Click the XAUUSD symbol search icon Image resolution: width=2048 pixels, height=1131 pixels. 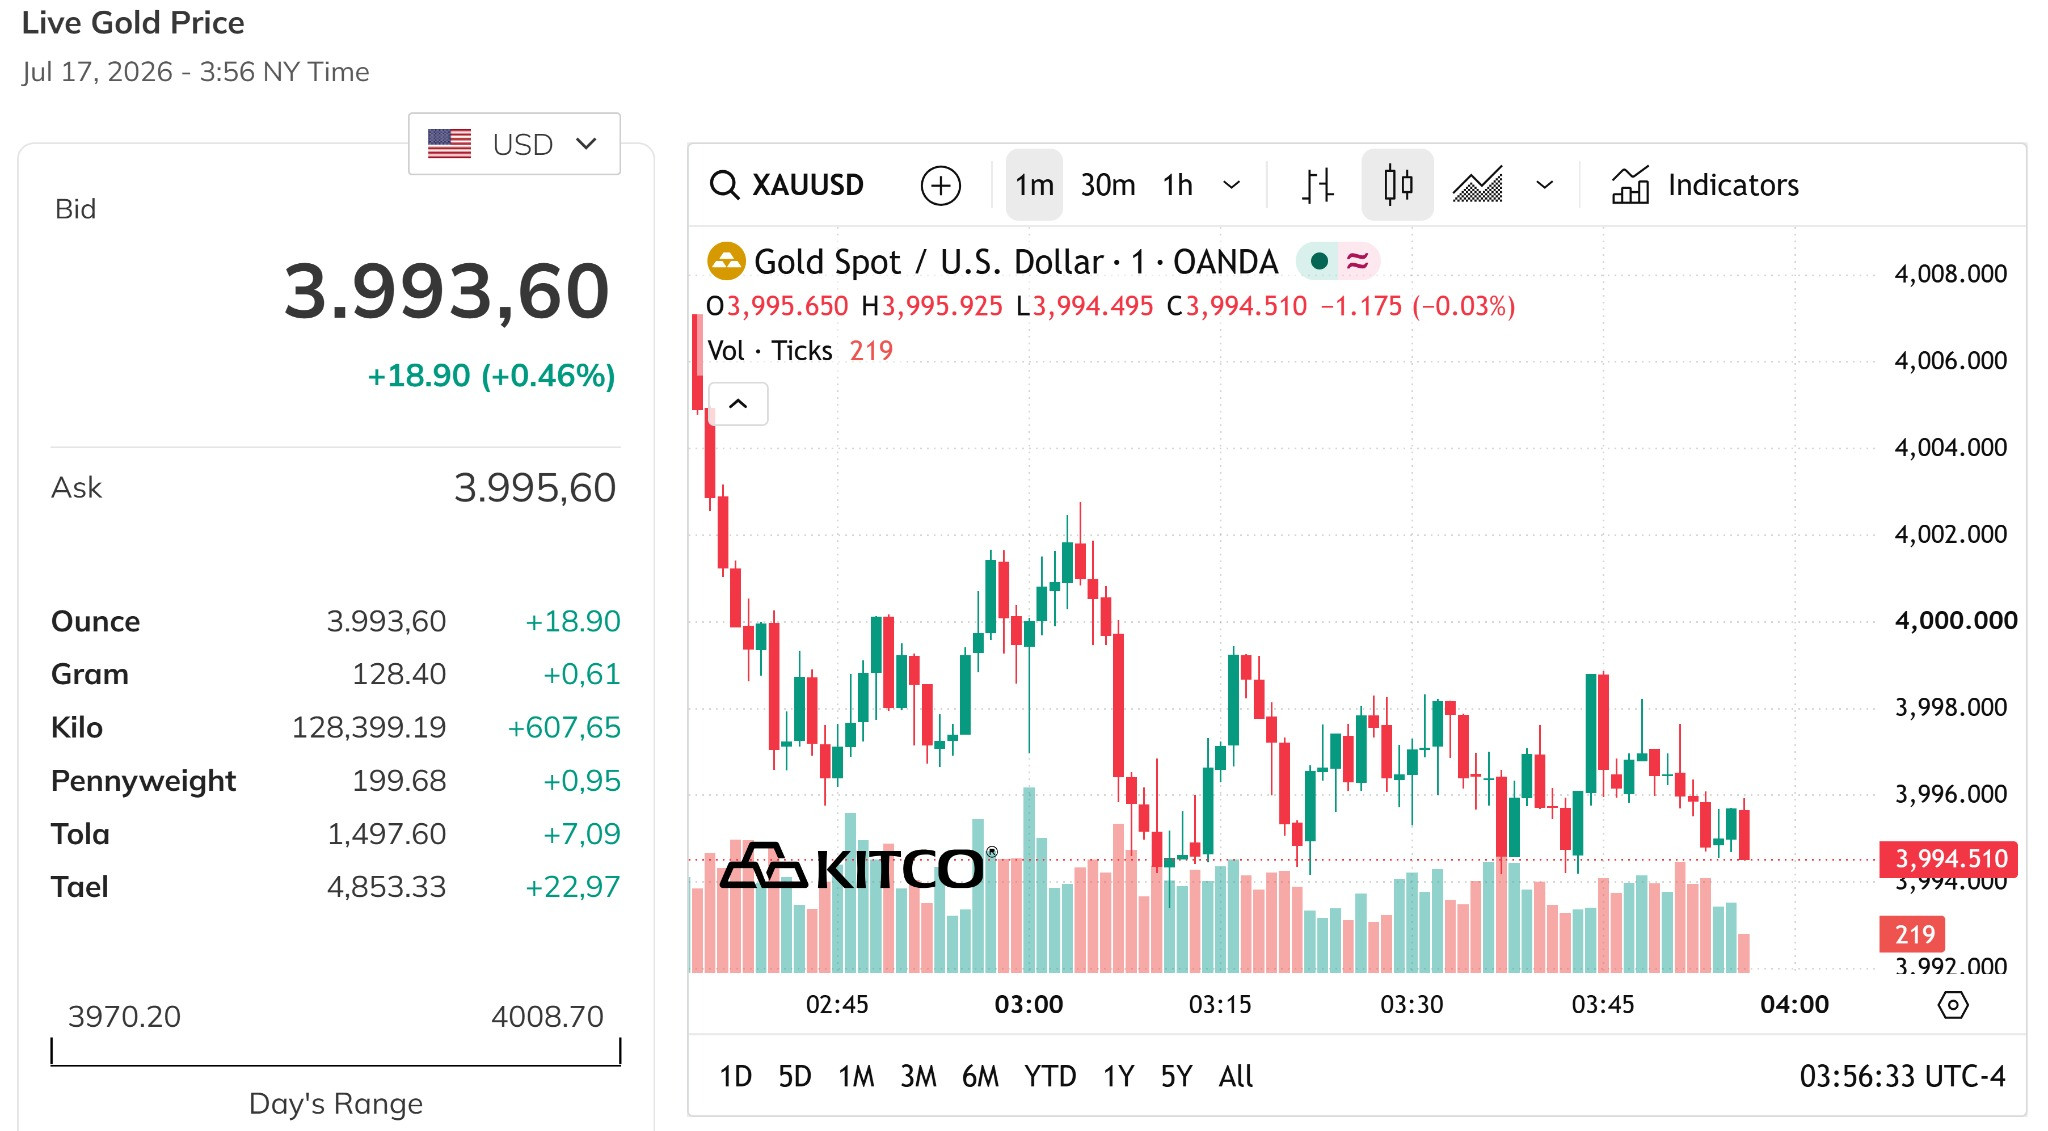723,185
